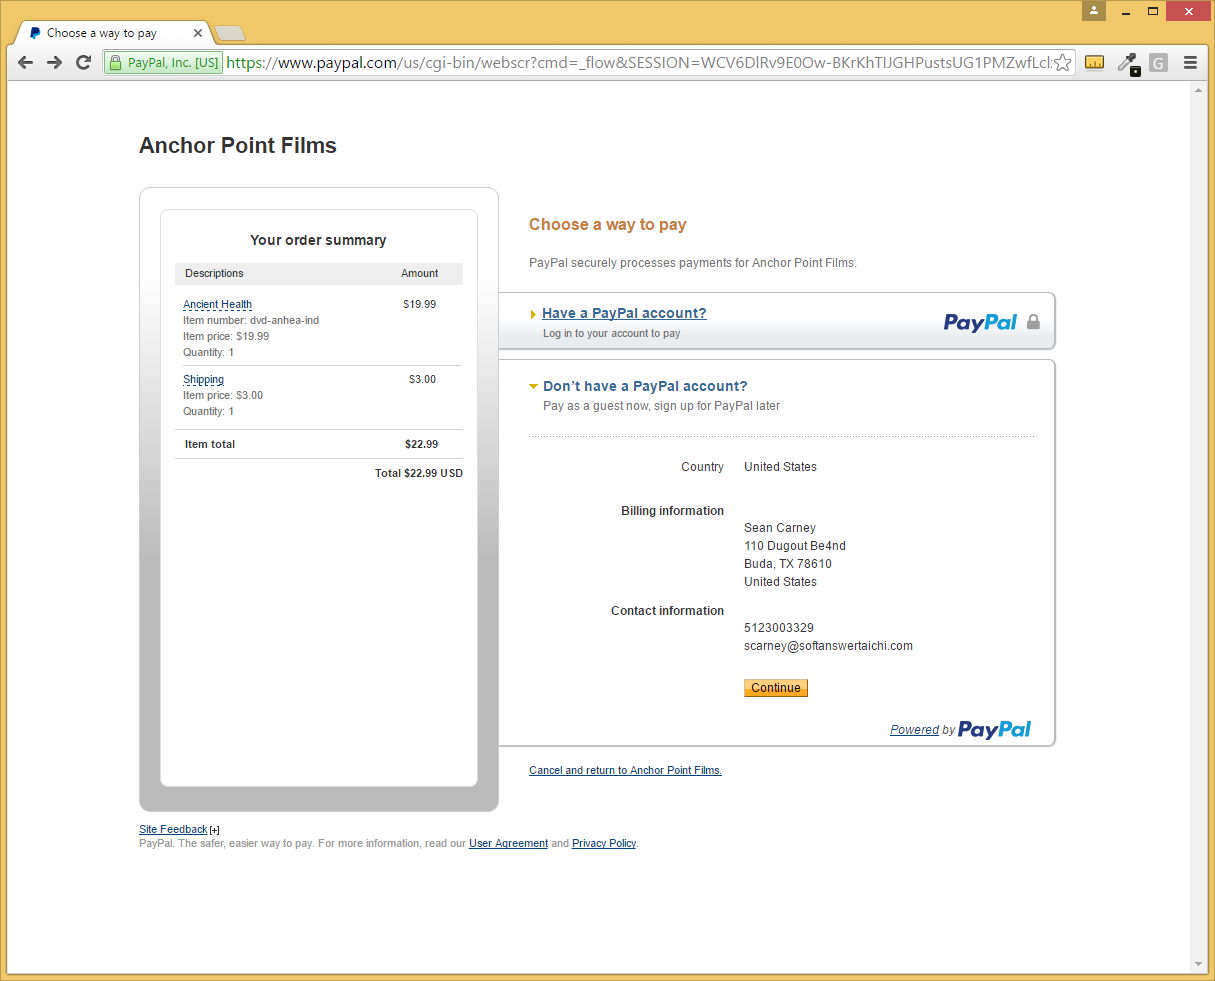Open the User Agreement link

tap(508, 844)
